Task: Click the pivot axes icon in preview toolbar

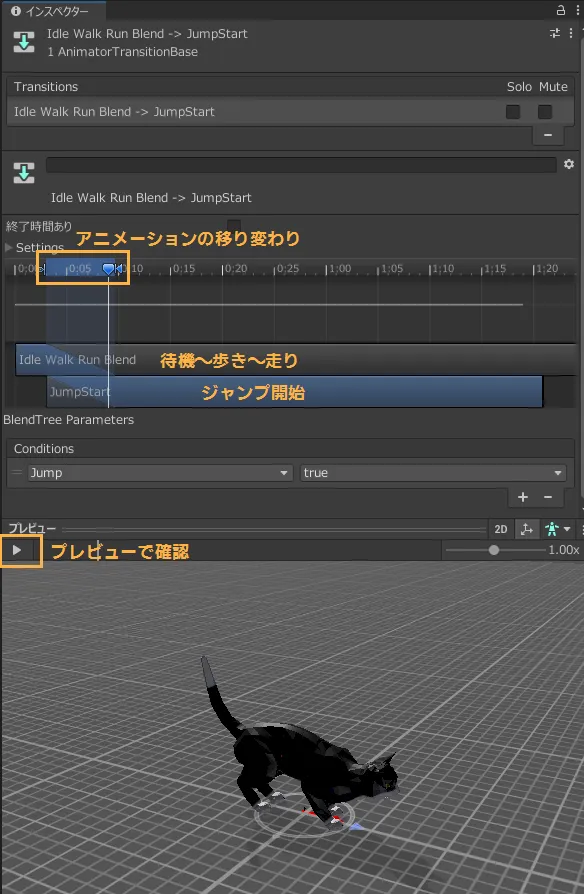Action: 527,529
